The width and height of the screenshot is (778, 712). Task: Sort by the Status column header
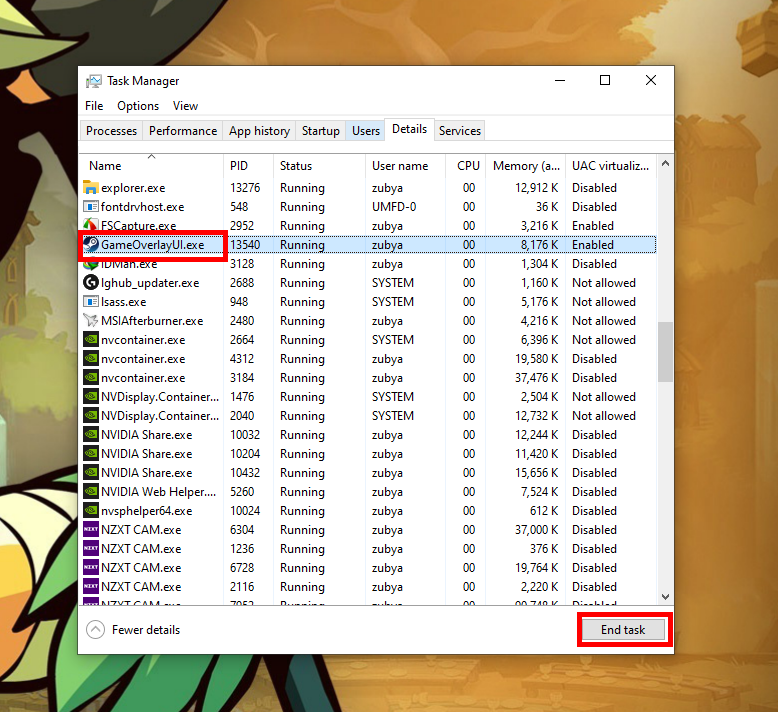tap(319, 165)
